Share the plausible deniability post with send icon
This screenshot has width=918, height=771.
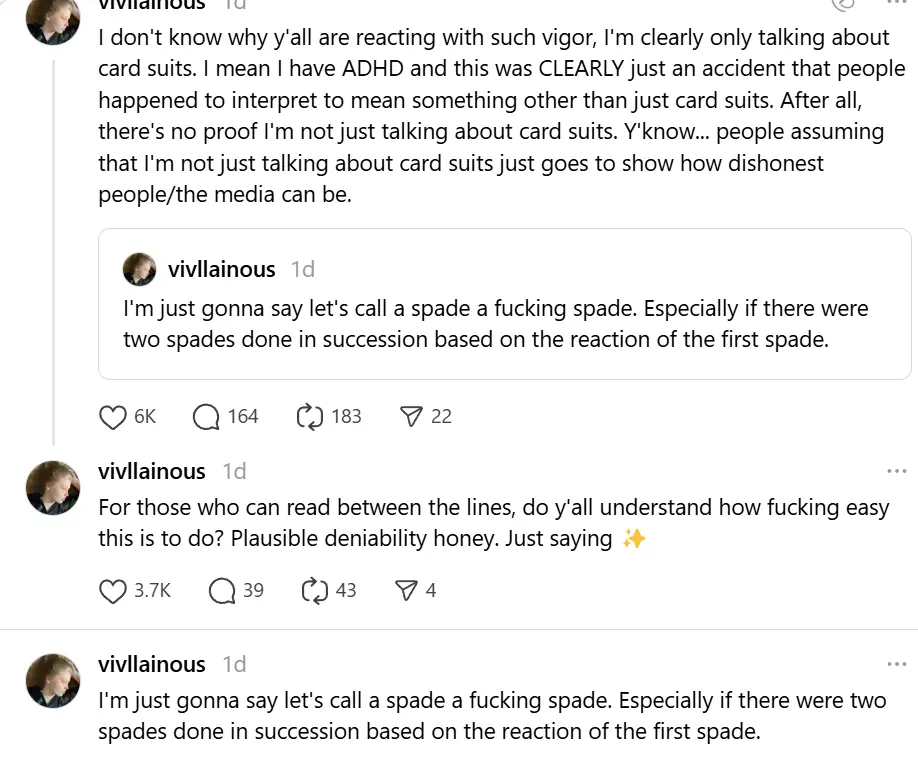click(407, 591)
